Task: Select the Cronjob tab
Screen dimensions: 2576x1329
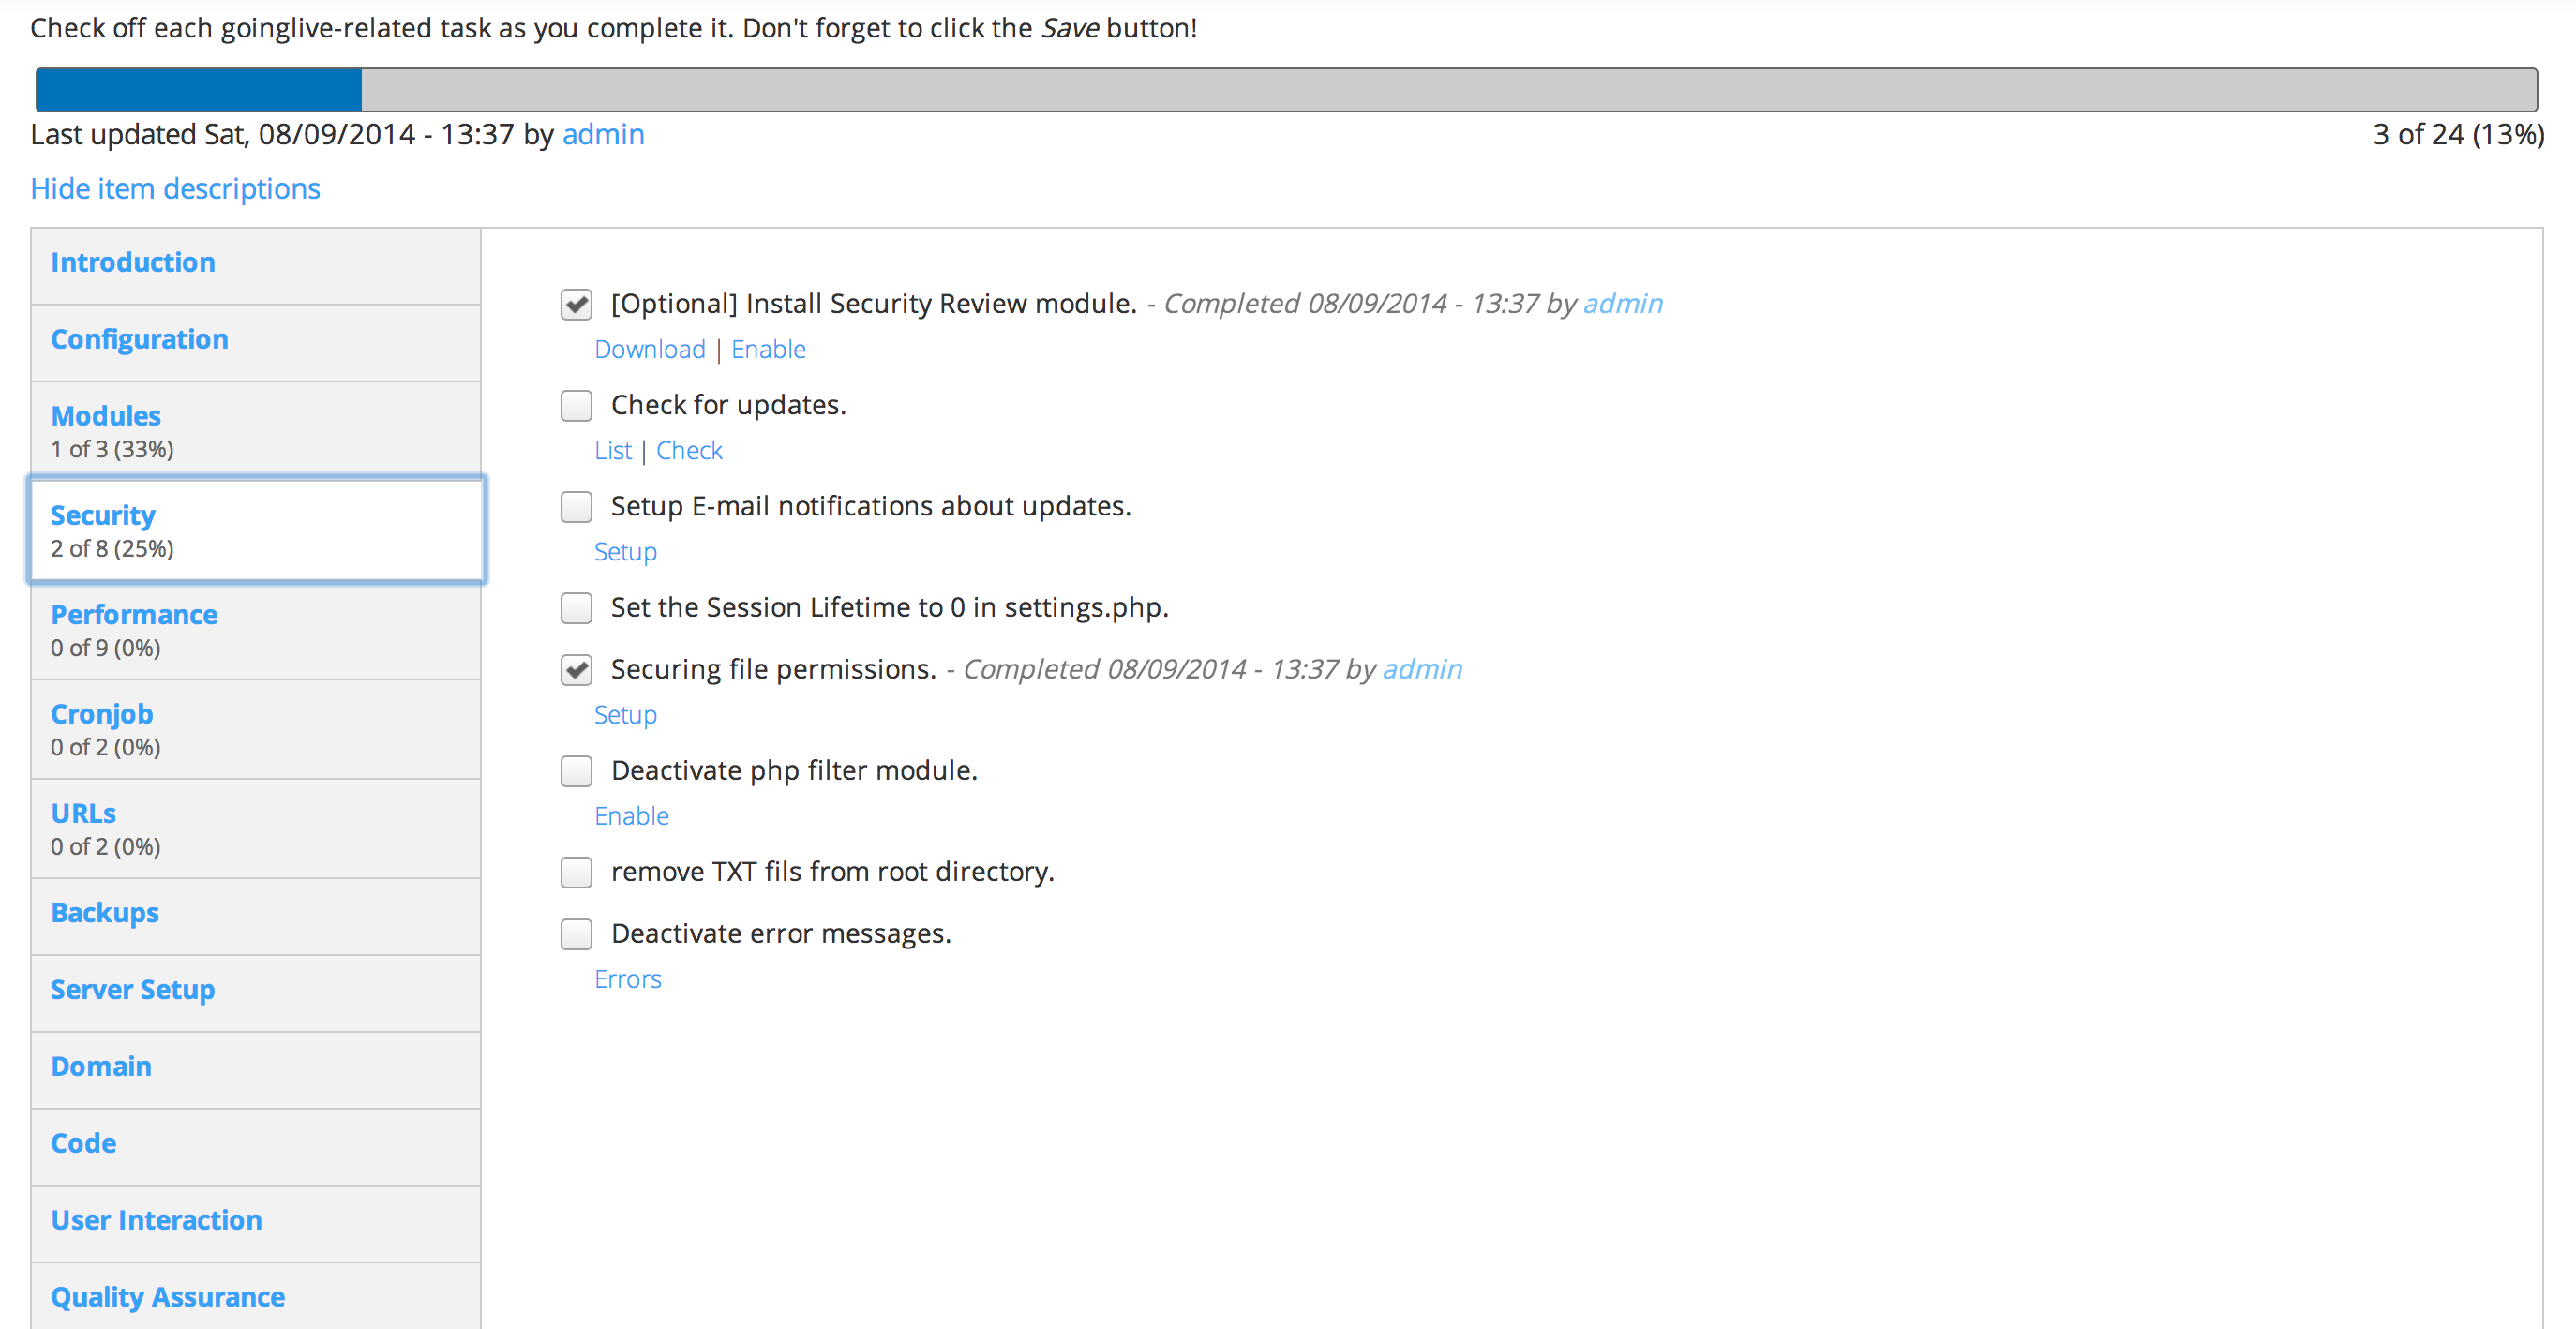Action: click(x=102, y=714)
